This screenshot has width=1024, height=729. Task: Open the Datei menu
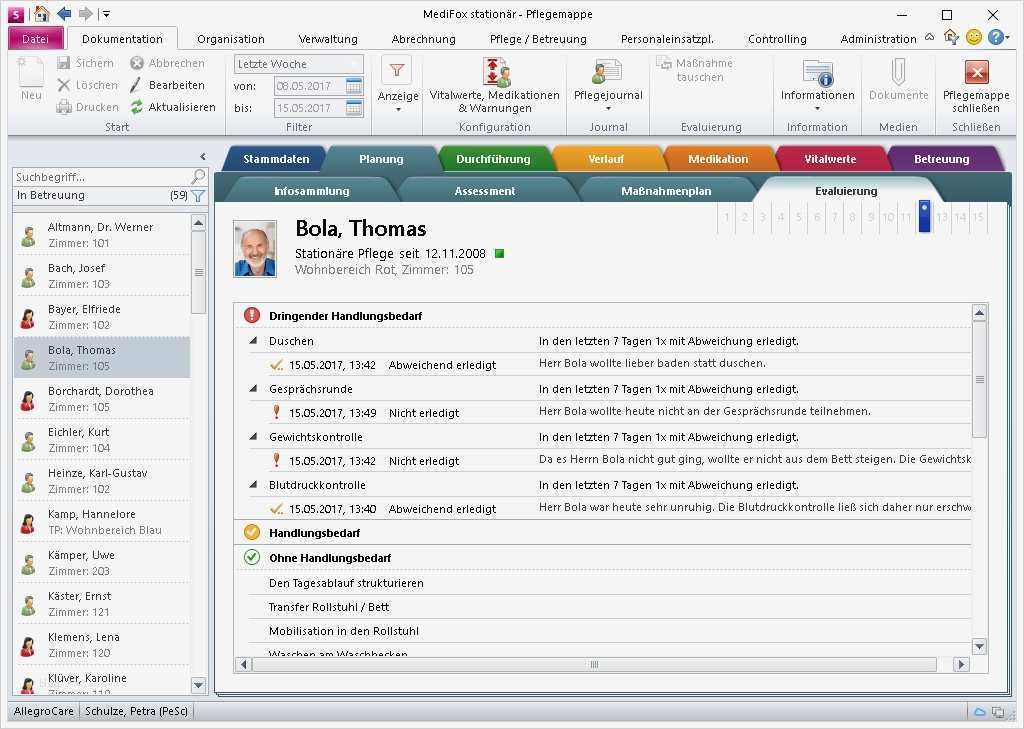coord(35,39)
